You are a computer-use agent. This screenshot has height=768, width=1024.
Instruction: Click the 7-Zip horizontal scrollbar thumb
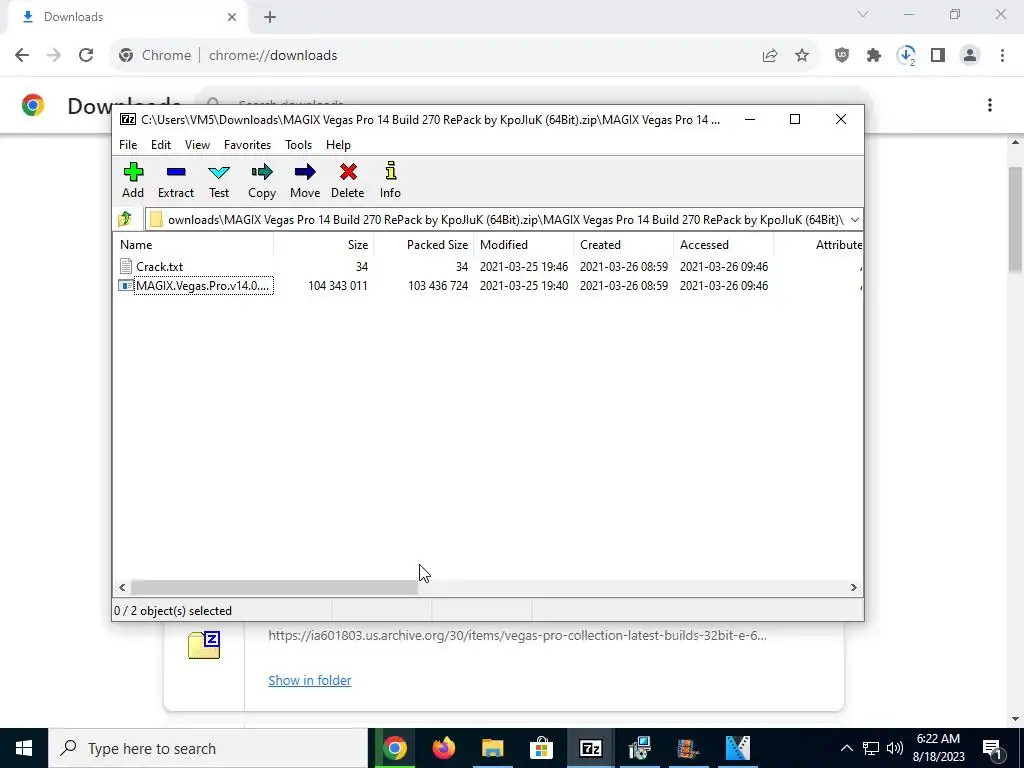coord(274,588)
